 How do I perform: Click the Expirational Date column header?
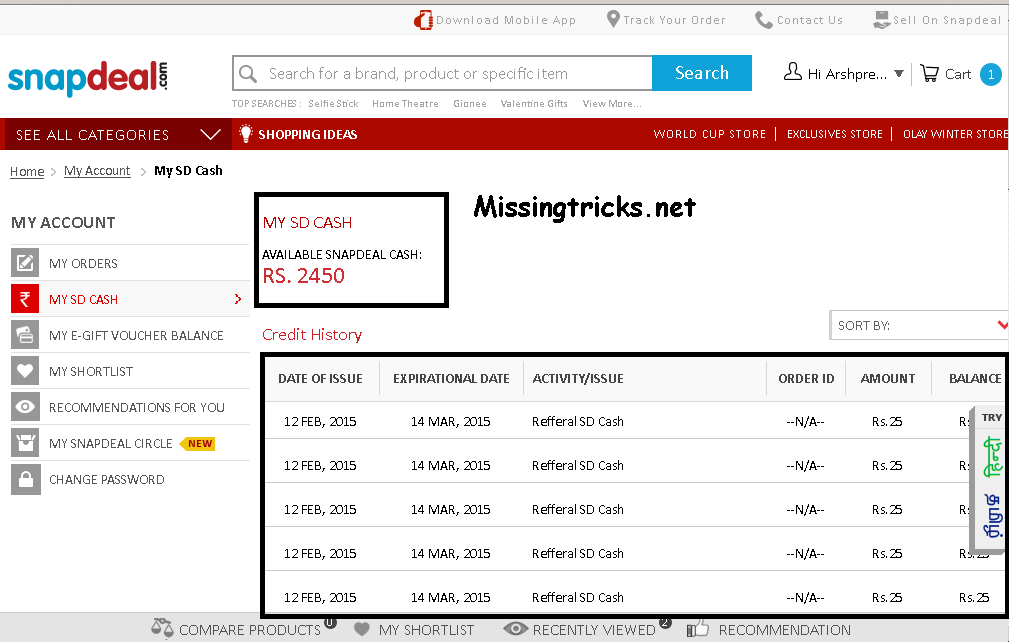[451, 378]
